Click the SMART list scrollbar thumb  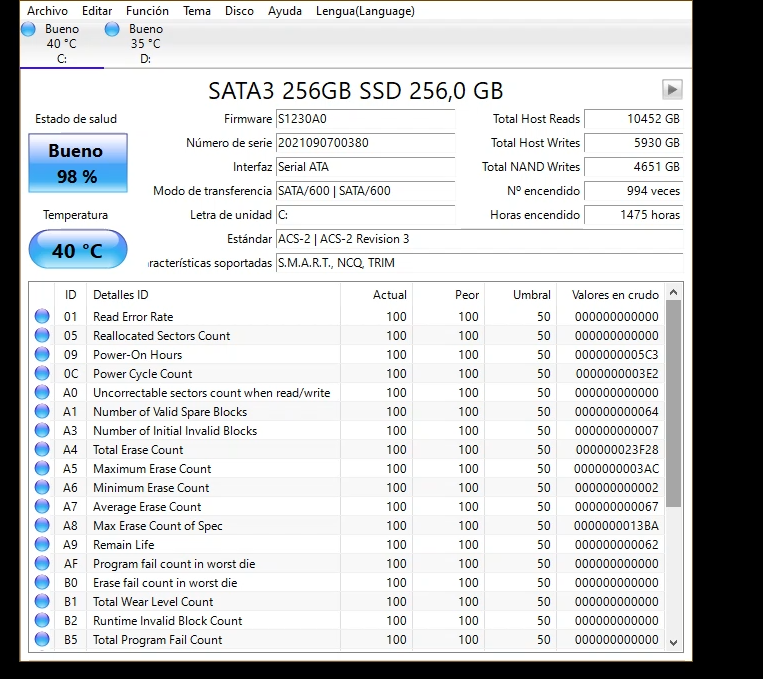point(673,404)
